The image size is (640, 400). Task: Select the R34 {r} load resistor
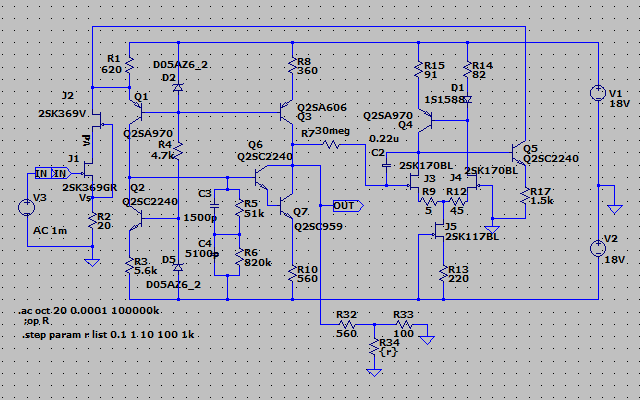373,348
